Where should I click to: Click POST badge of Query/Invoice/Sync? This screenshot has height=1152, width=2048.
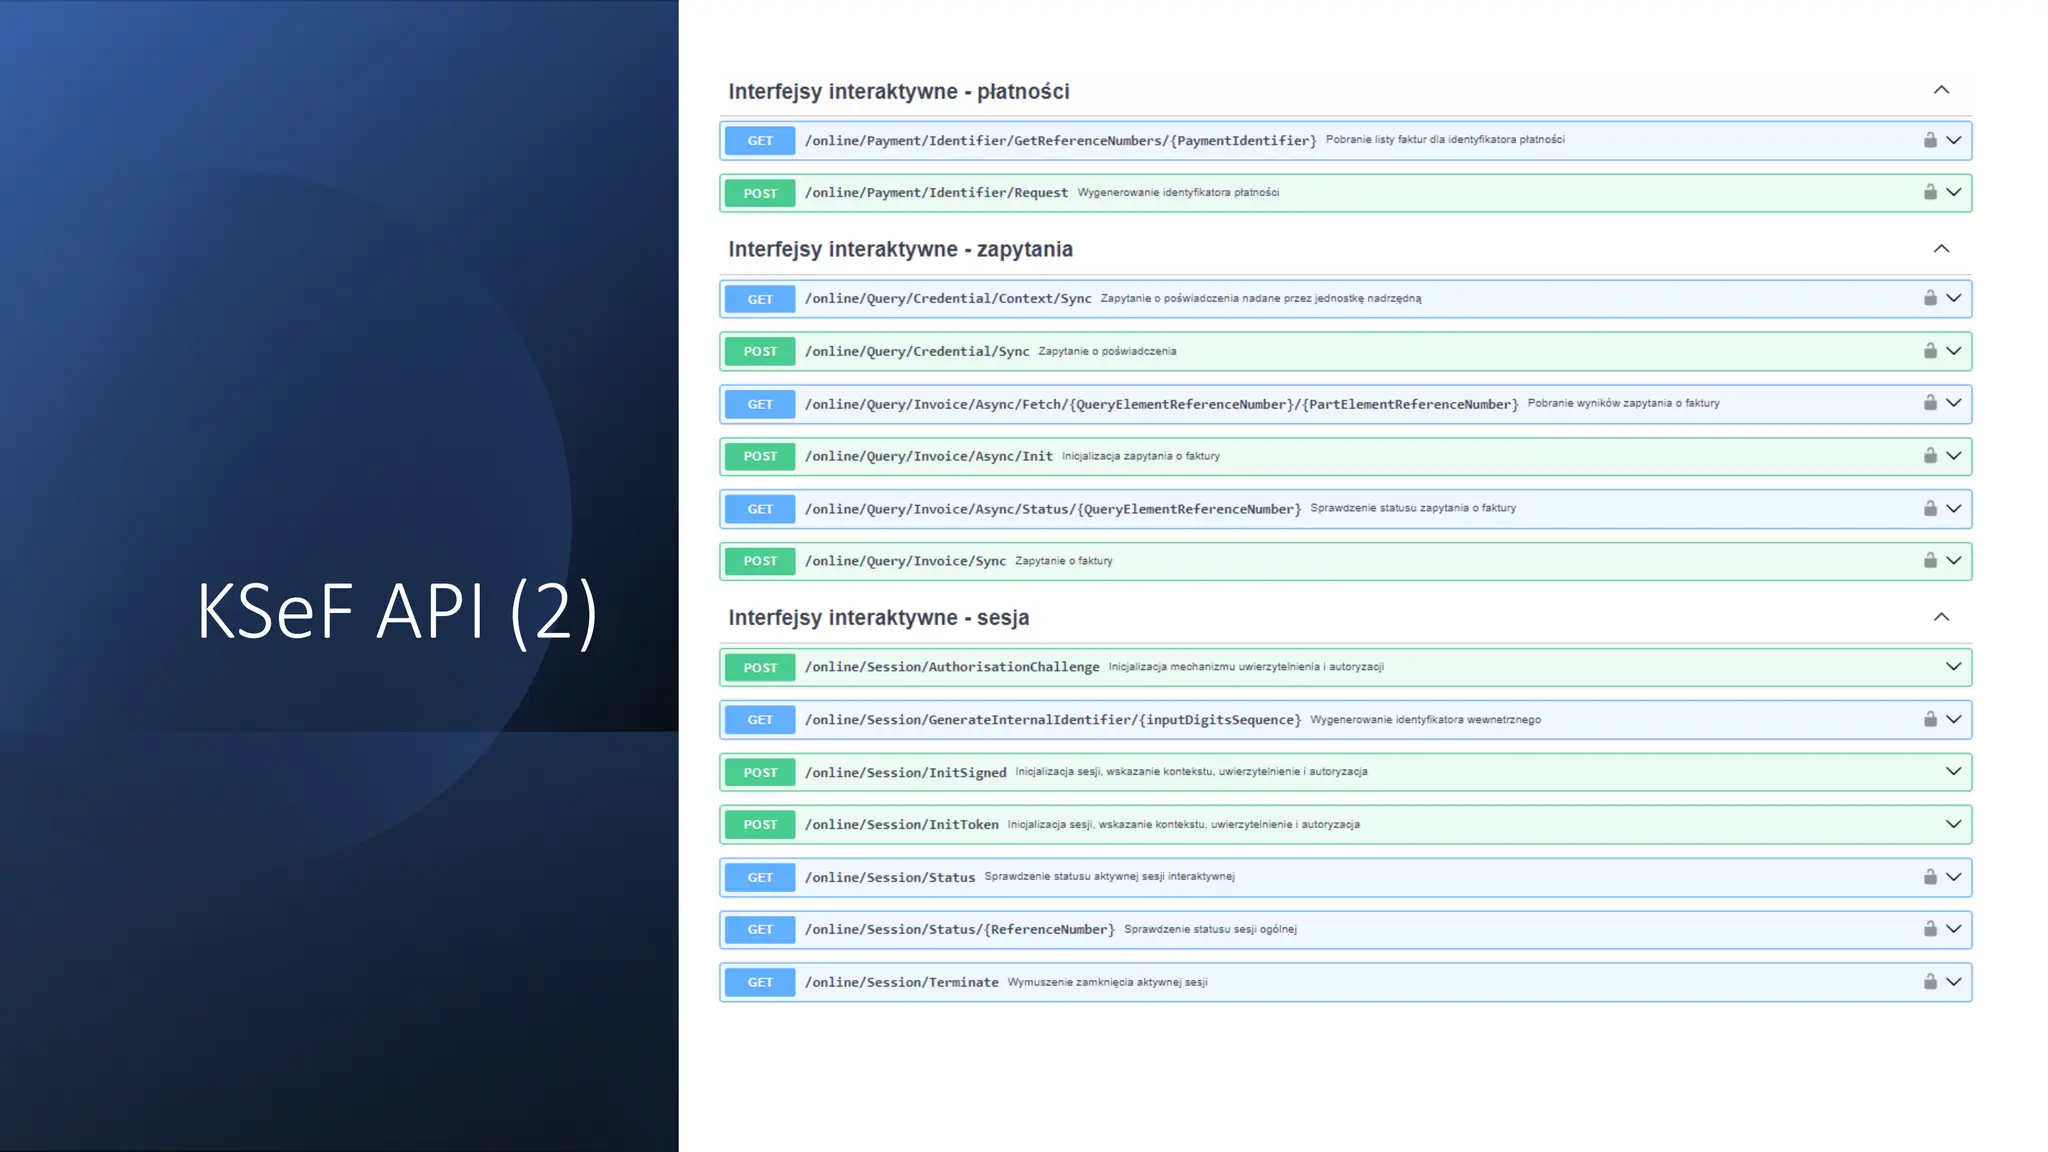pyautogui.click(x=760, y=561)
